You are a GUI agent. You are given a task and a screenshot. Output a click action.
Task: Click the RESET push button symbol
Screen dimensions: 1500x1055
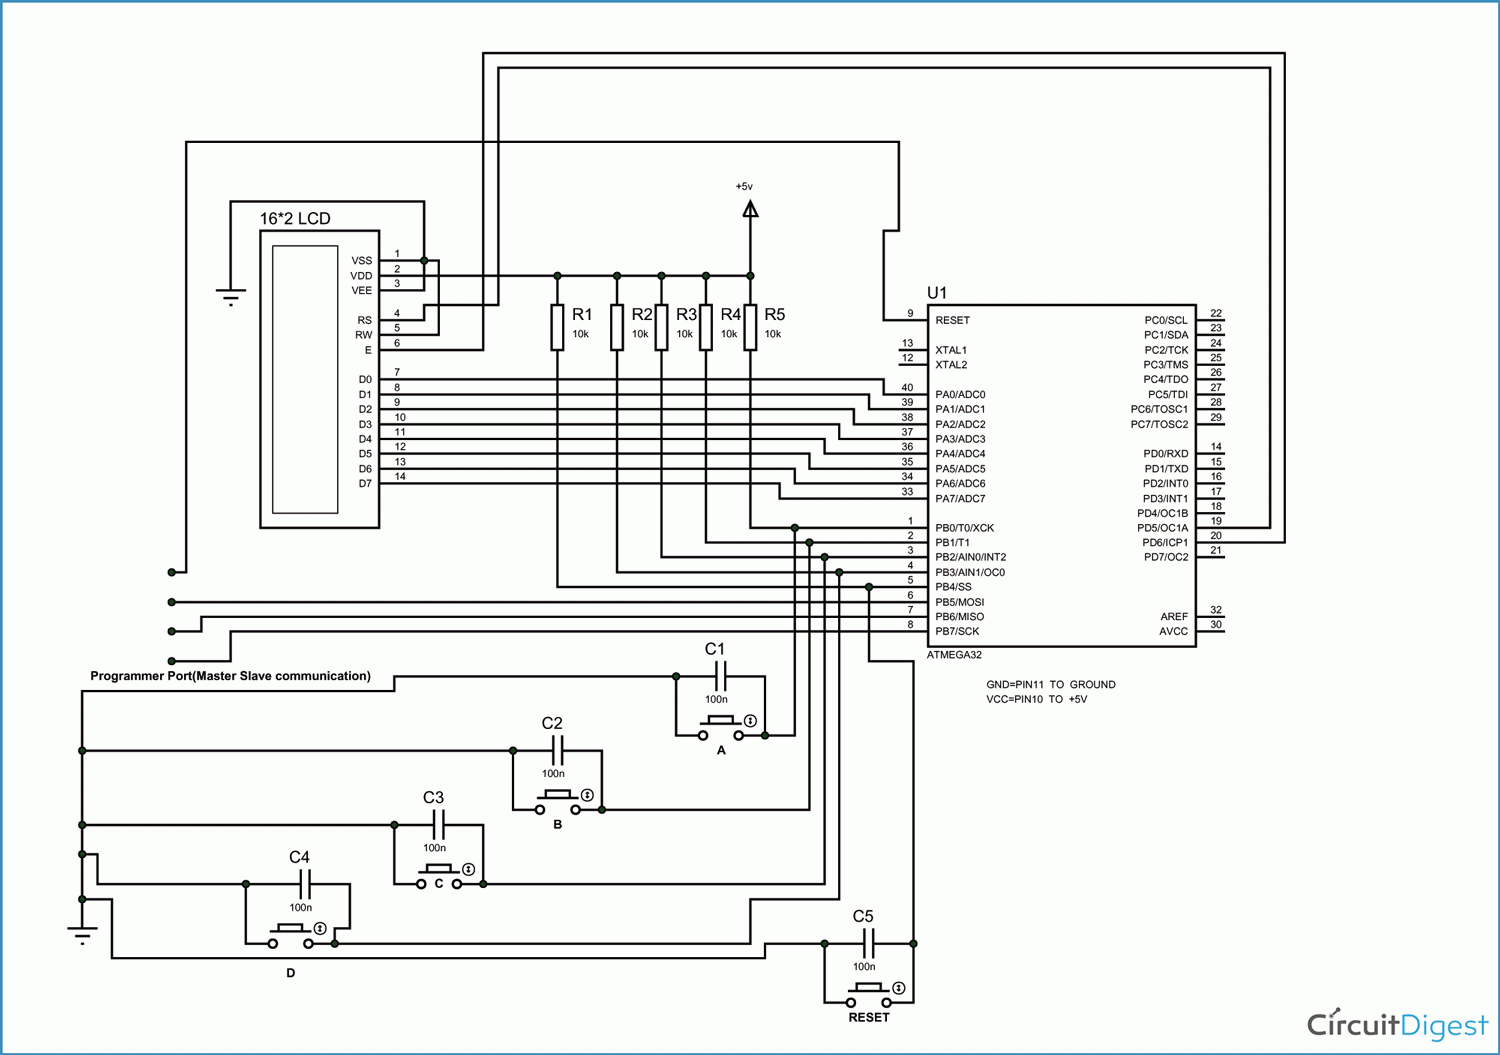[x=869, y=995]
